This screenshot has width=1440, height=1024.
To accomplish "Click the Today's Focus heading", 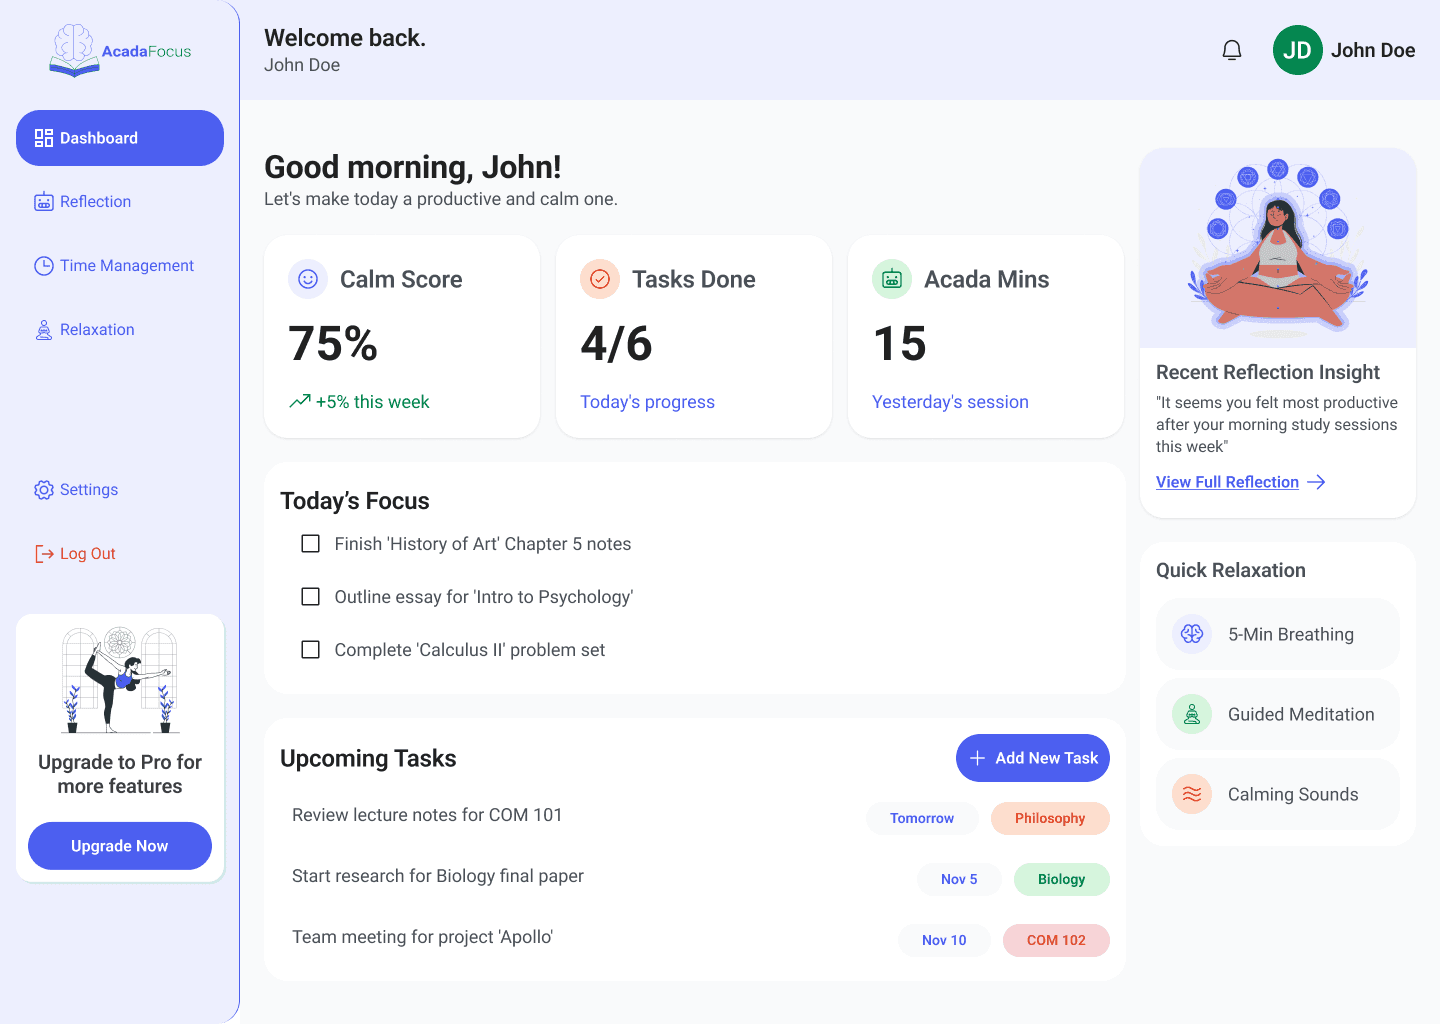I will coord(355,501).
